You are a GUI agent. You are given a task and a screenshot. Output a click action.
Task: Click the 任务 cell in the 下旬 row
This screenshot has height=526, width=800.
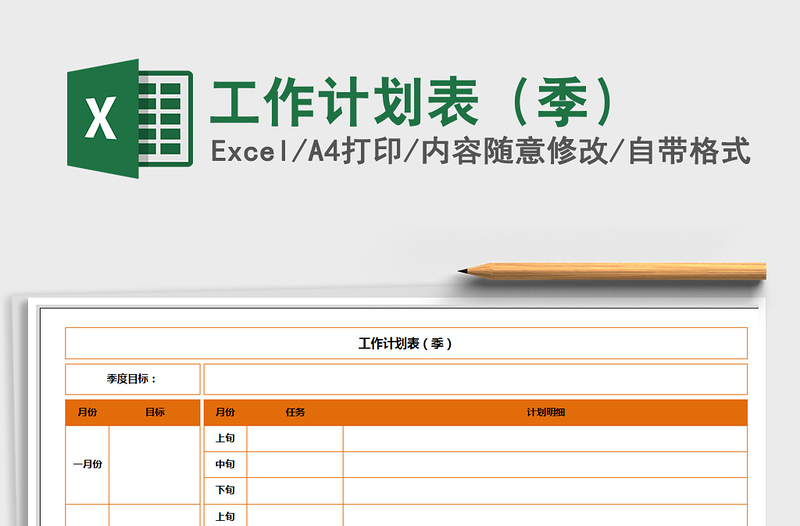tap(295, 491)
